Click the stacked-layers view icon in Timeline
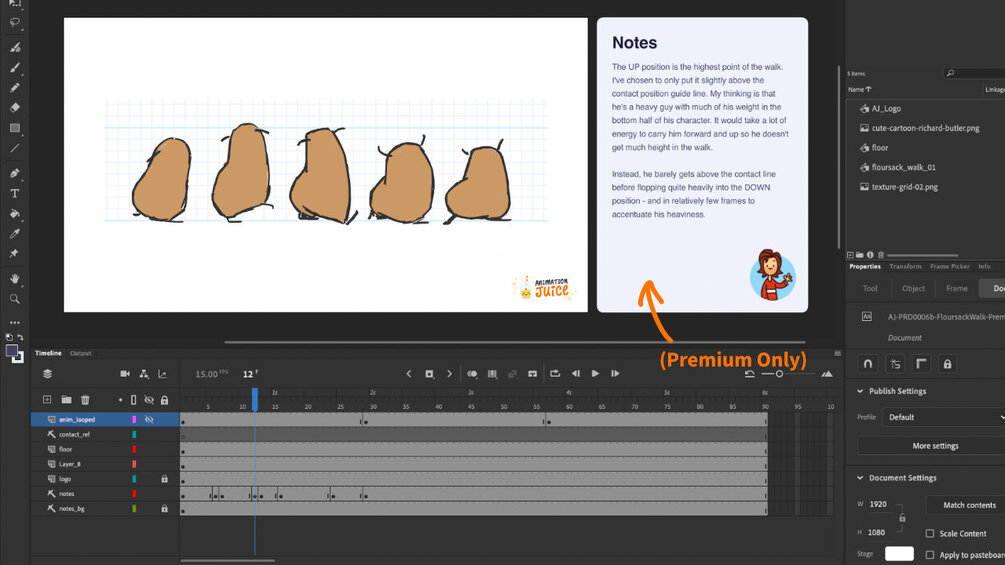This screenshot has height=565, width=1005. [47, 373]
